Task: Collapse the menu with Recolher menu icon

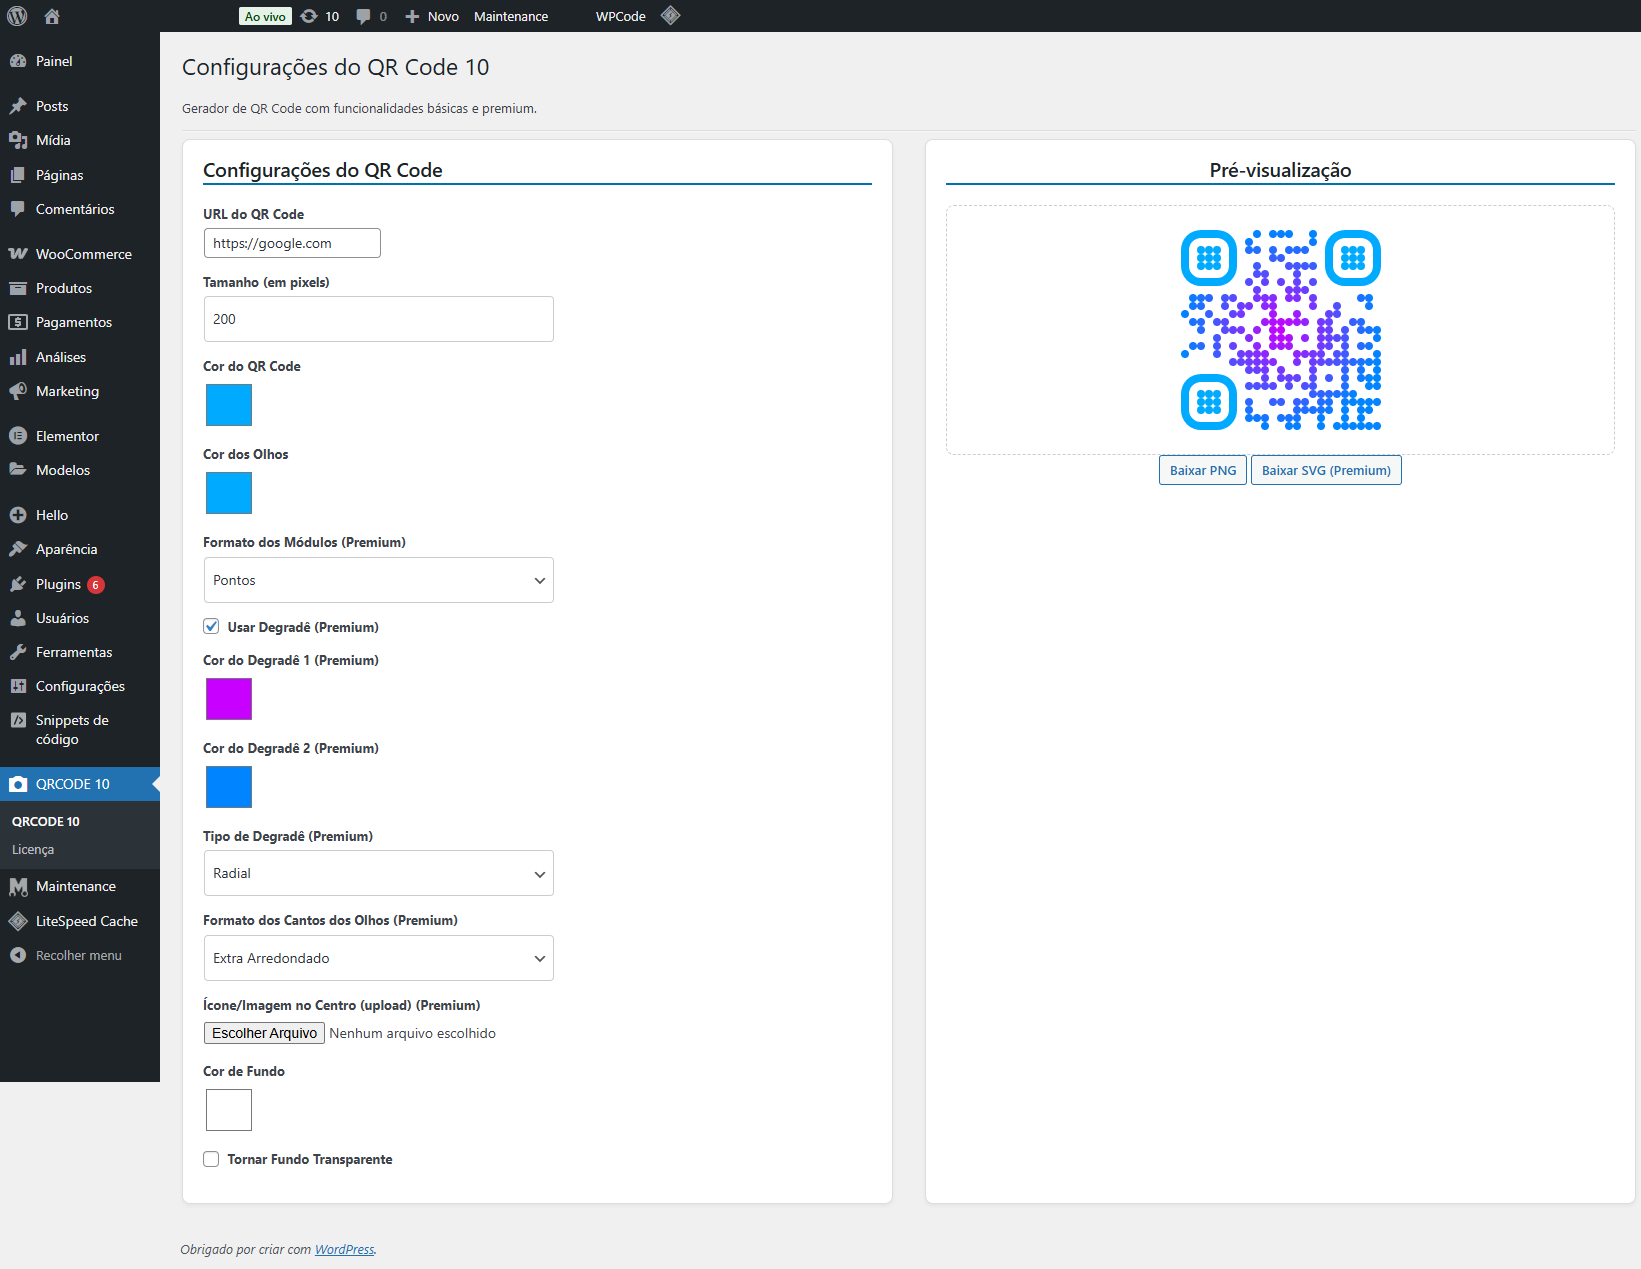Action: (x=18, y=955)
